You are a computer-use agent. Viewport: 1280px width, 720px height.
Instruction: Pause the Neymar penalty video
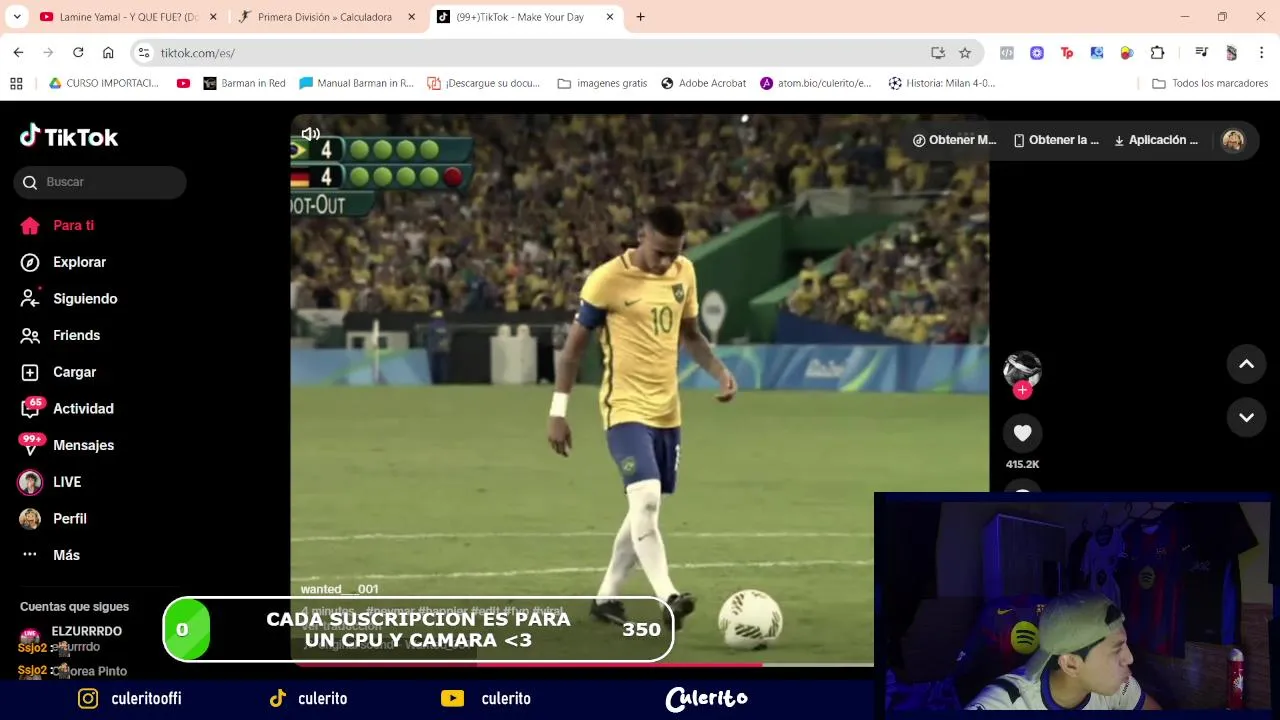(640, 390)
